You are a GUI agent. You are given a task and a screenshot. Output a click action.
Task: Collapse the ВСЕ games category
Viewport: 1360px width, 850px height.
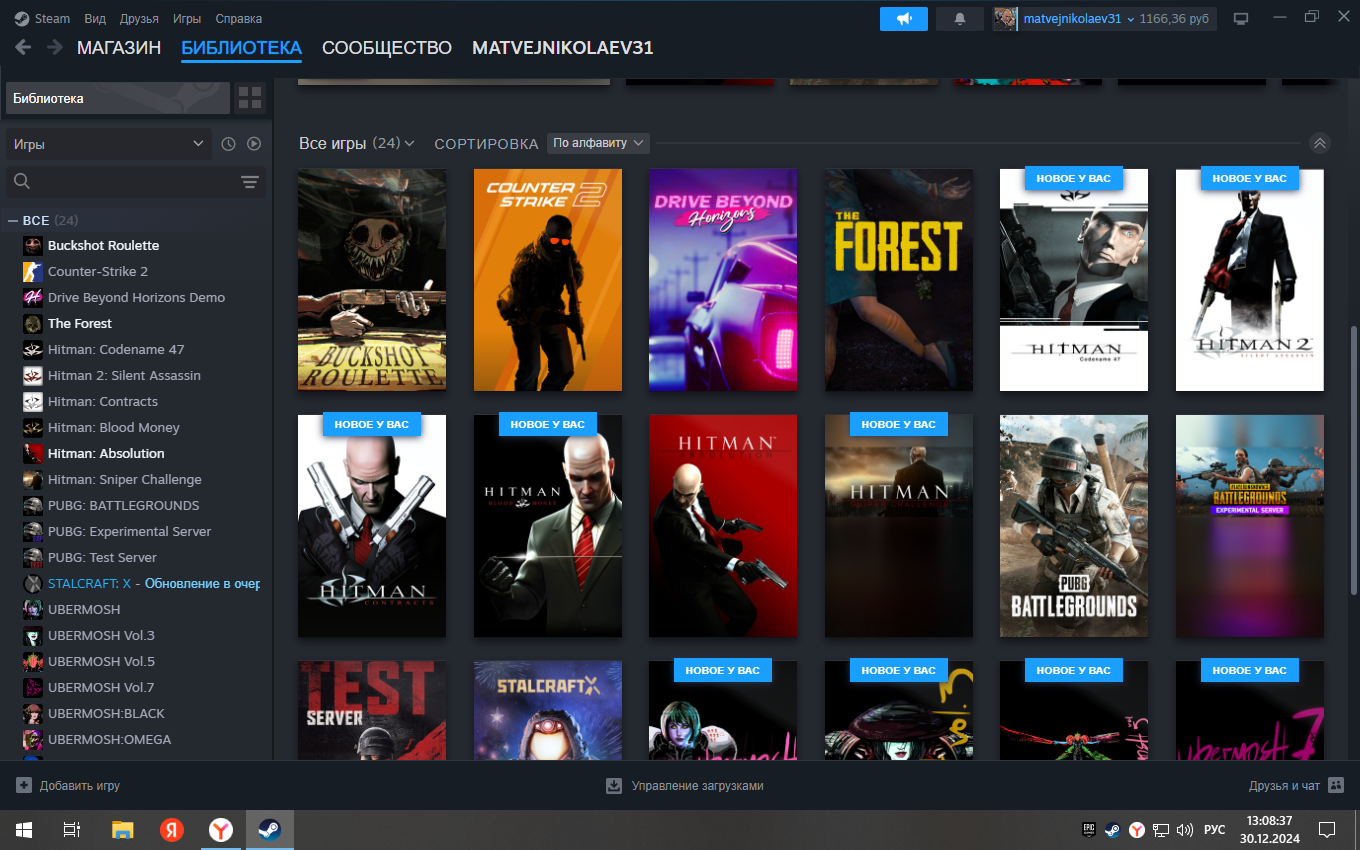tap(14, 220)
